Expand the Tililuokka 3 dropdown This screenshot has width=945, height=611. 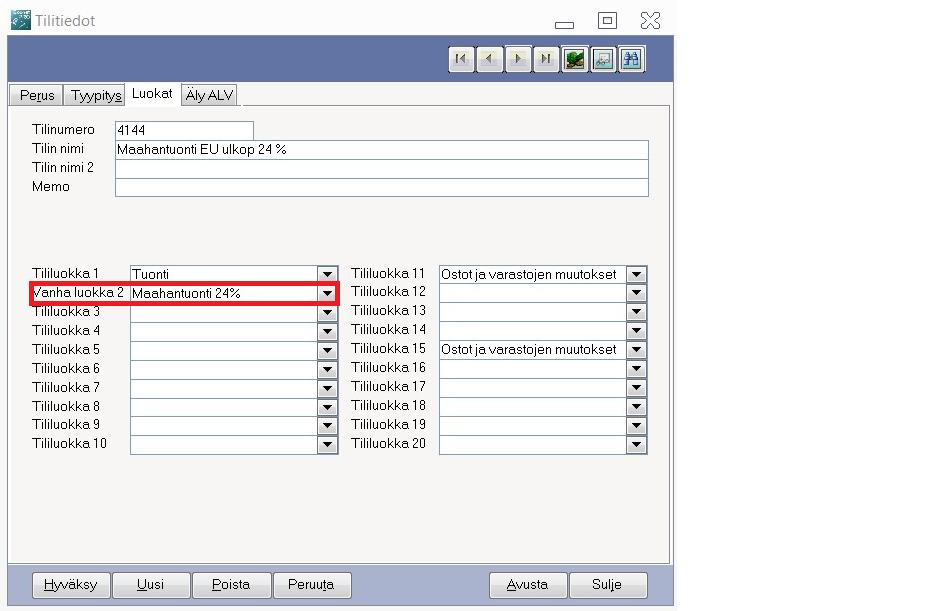coord(327,312)
